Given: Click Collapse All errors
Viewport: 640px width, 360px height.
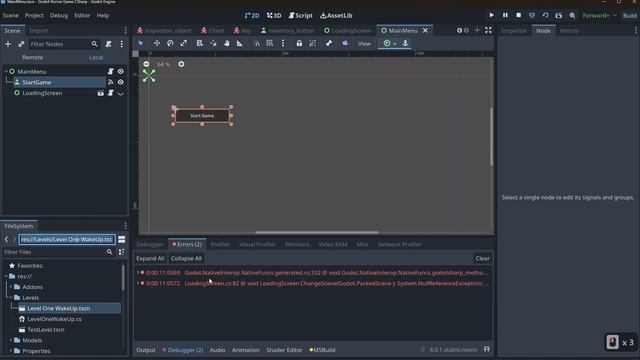Looking at the screenshot, I should 186,258.
